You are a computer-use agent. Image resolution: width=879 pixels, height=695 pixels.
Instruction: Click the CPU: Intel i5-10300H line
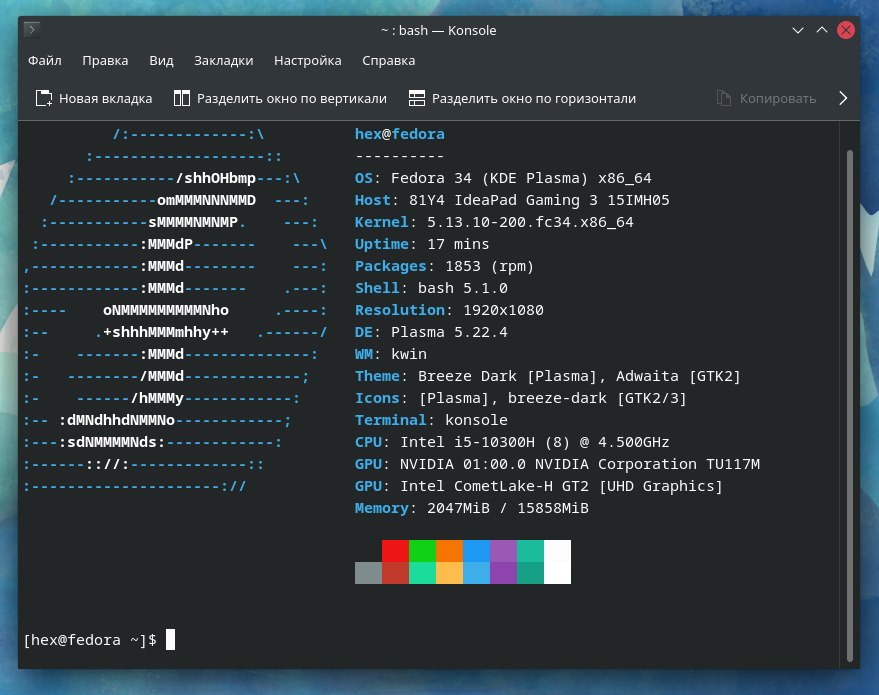tap(512, 442)
